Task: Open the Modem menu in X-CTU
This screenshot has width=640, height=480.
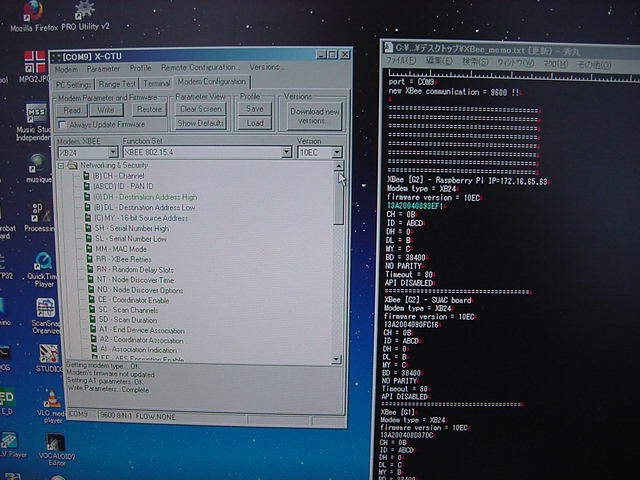Action: [x=66, y=69]
